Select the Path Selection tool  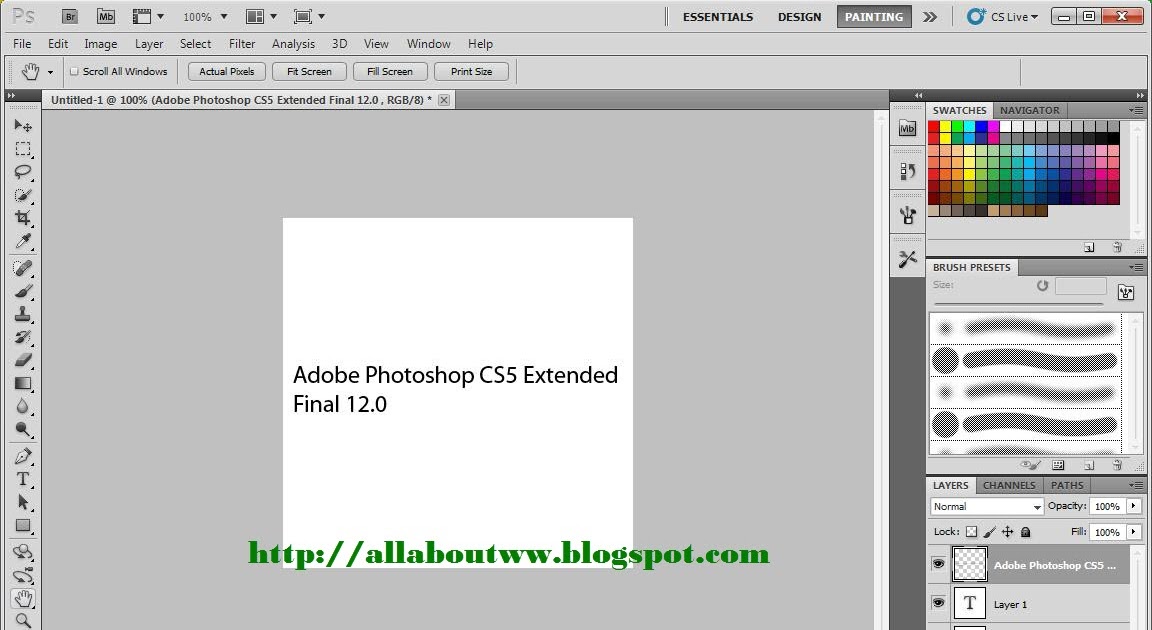point(23,502)
